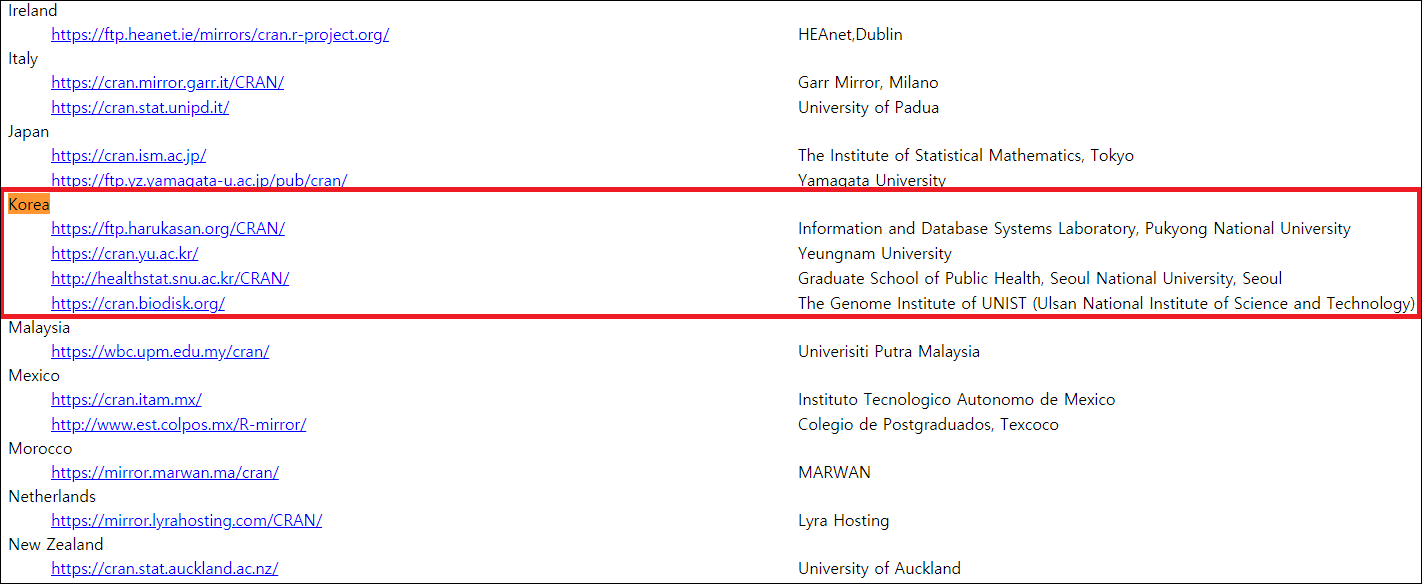Visit the cran.stat.unipd.it mirror
The image size is (1422, 584).
coord(140,107)
